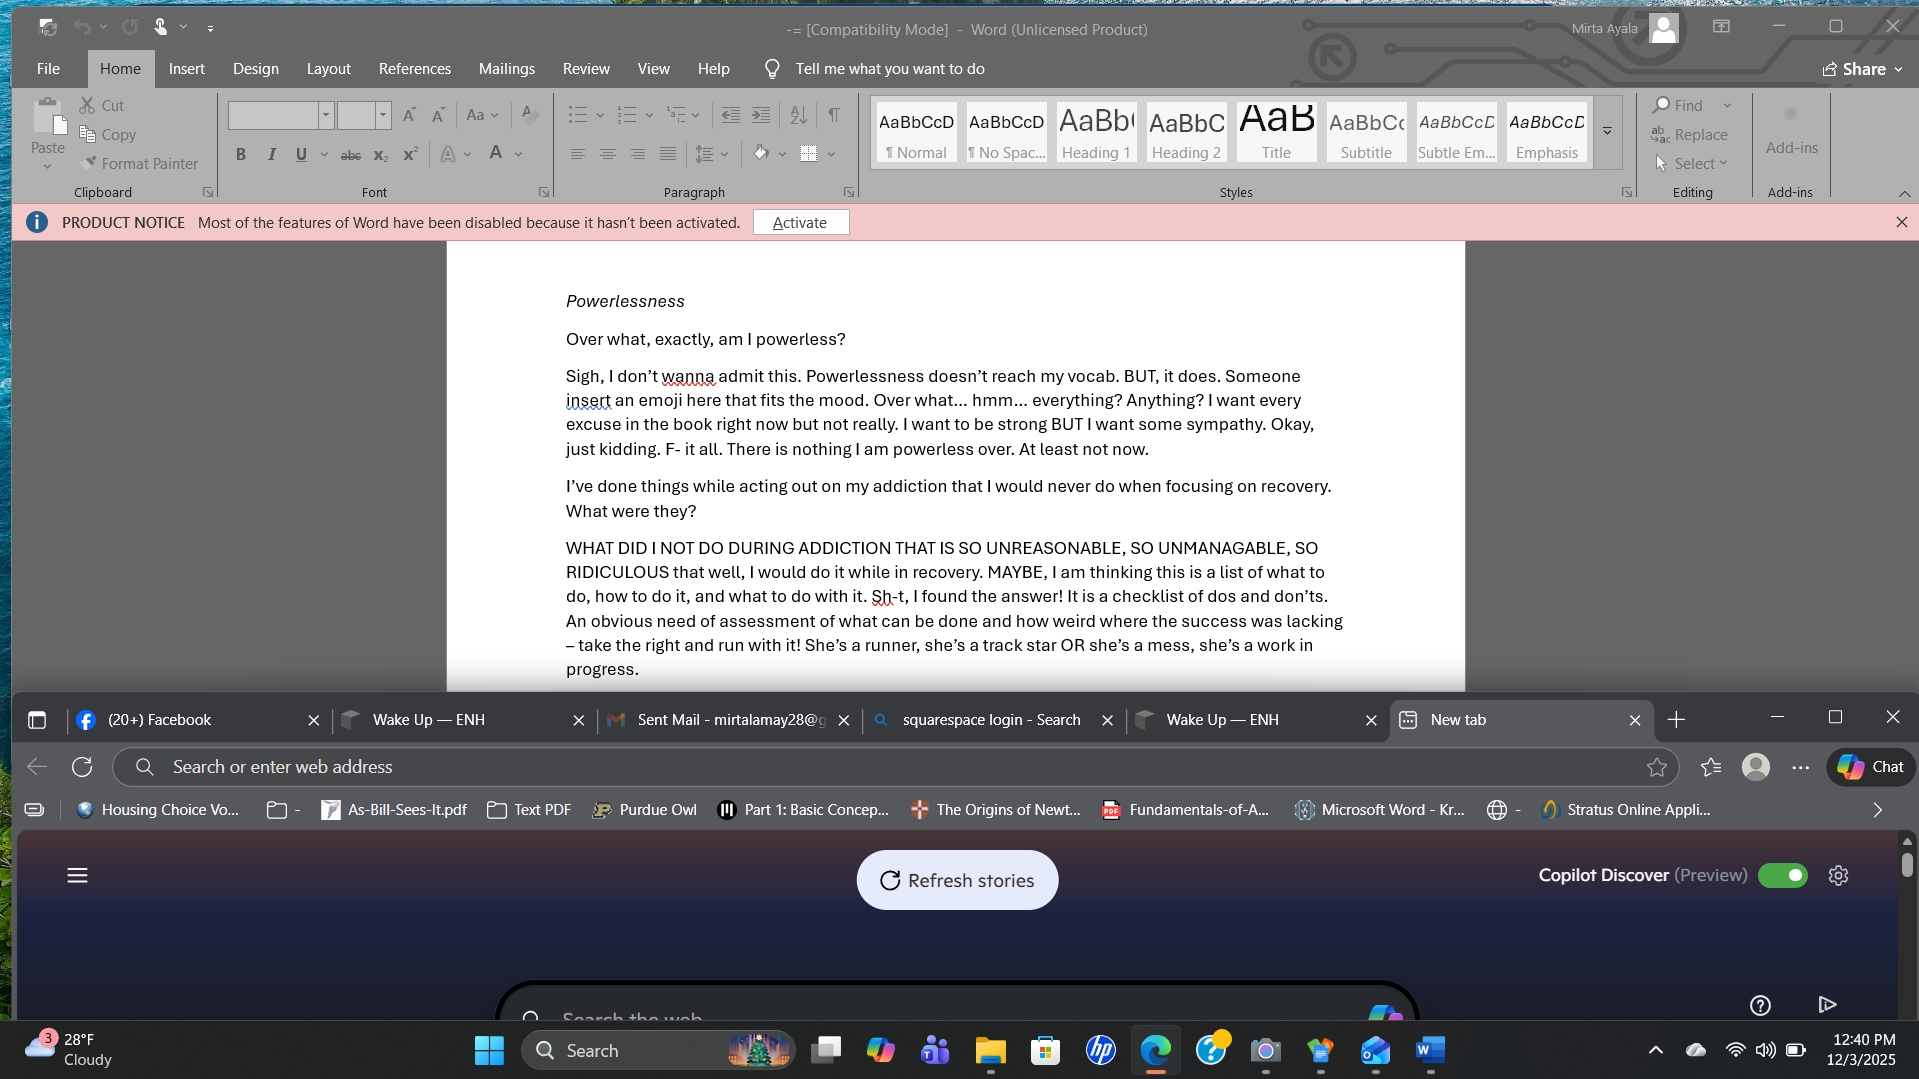Apply strikethrough formatting
The height and width of the screenshot is (1079, 1919).
click(x=350, y=154)
